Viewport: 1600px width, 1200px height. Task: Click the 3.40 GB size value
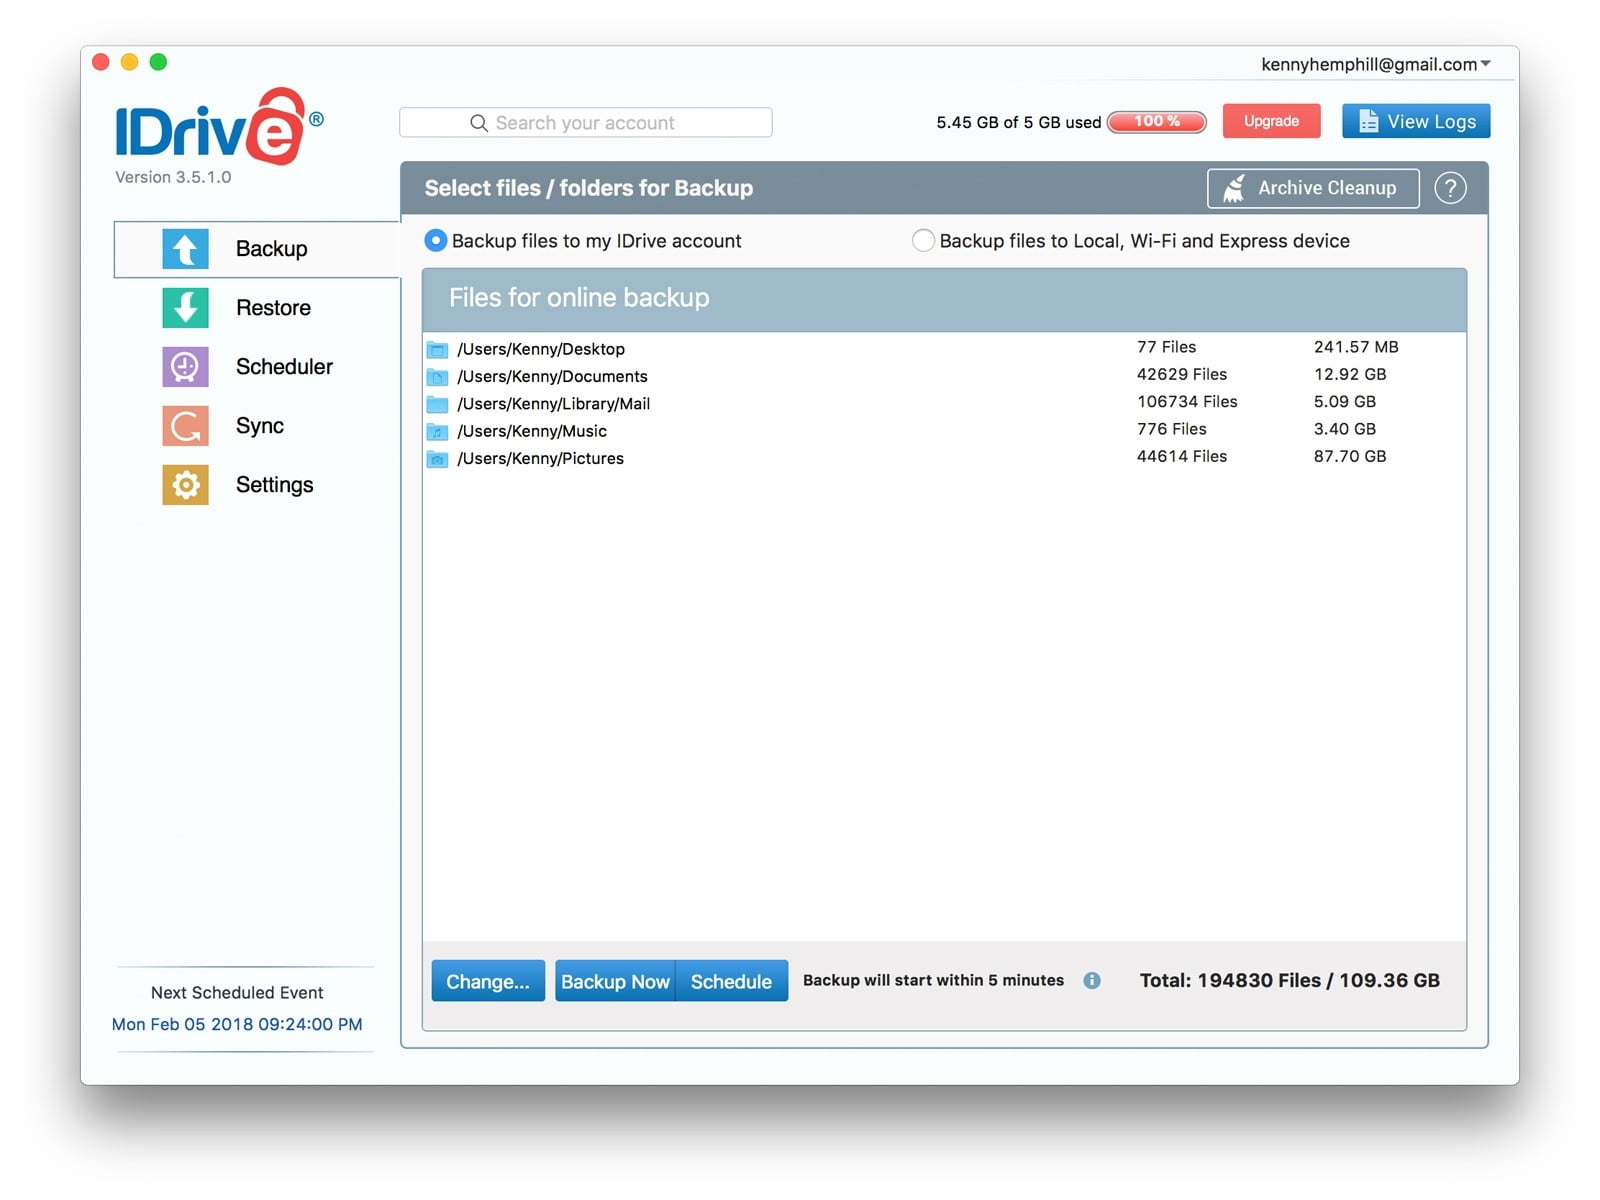pos(1345,429)
